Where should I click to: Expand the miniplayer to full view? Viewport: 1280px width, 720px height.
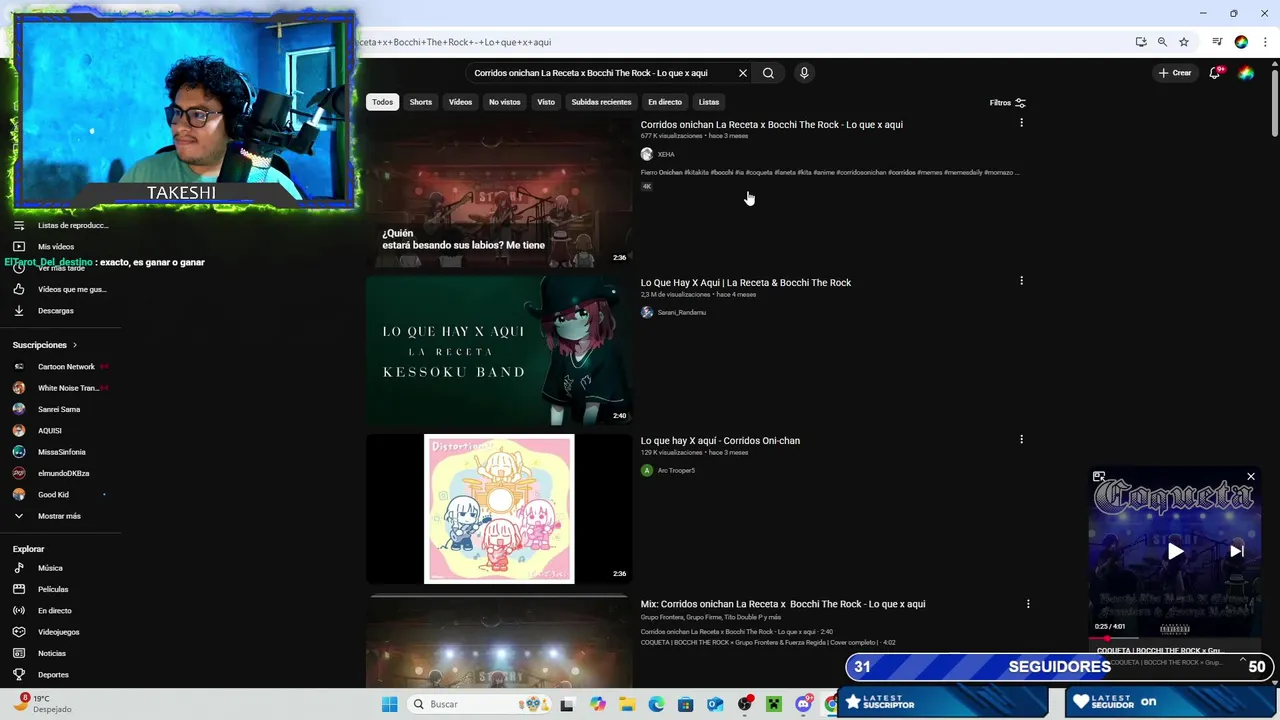point(1099,477)
